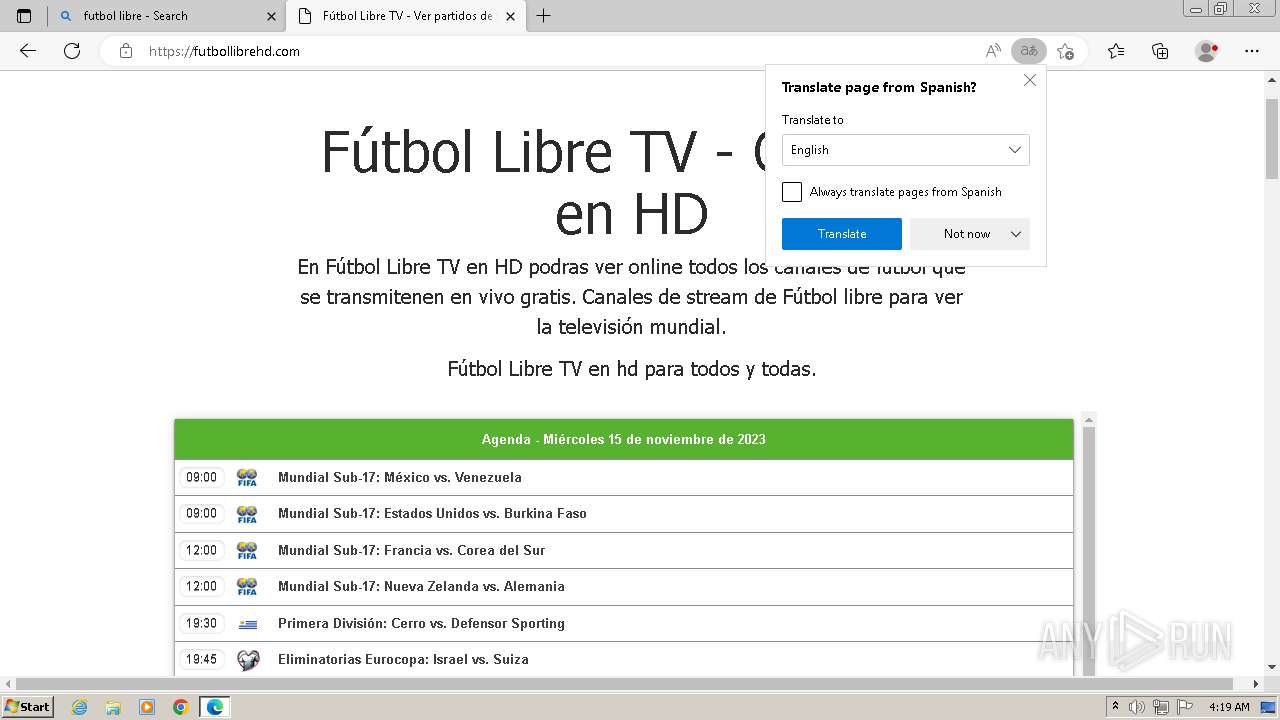
Task: Click the system clock 4:19 AM
Action: (1229, 707)
